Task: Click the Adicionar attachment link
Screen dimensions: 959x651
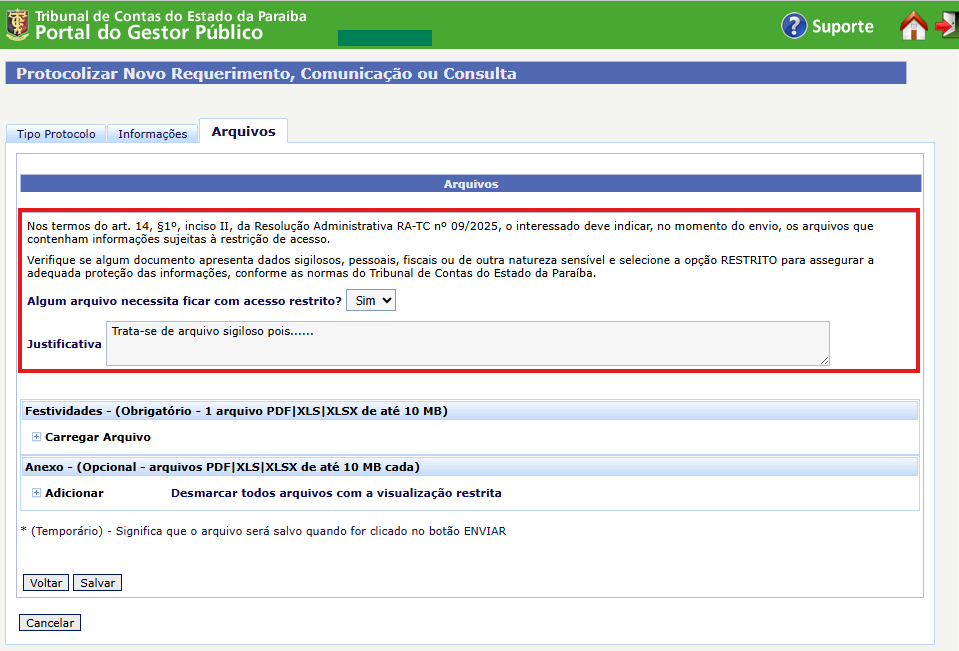Action: (74, 493)
